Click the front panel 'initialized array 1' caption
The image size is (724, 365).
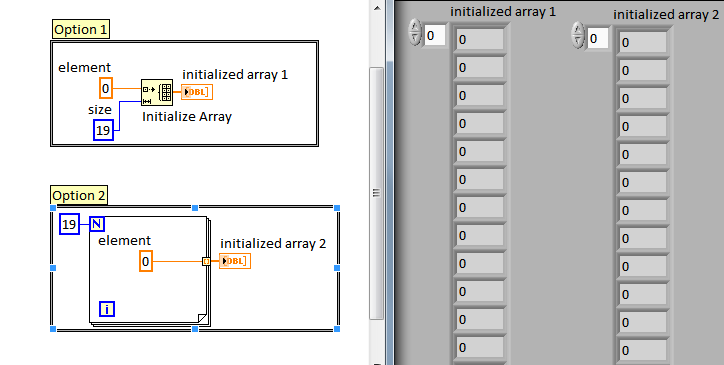(x=503, y=12)
